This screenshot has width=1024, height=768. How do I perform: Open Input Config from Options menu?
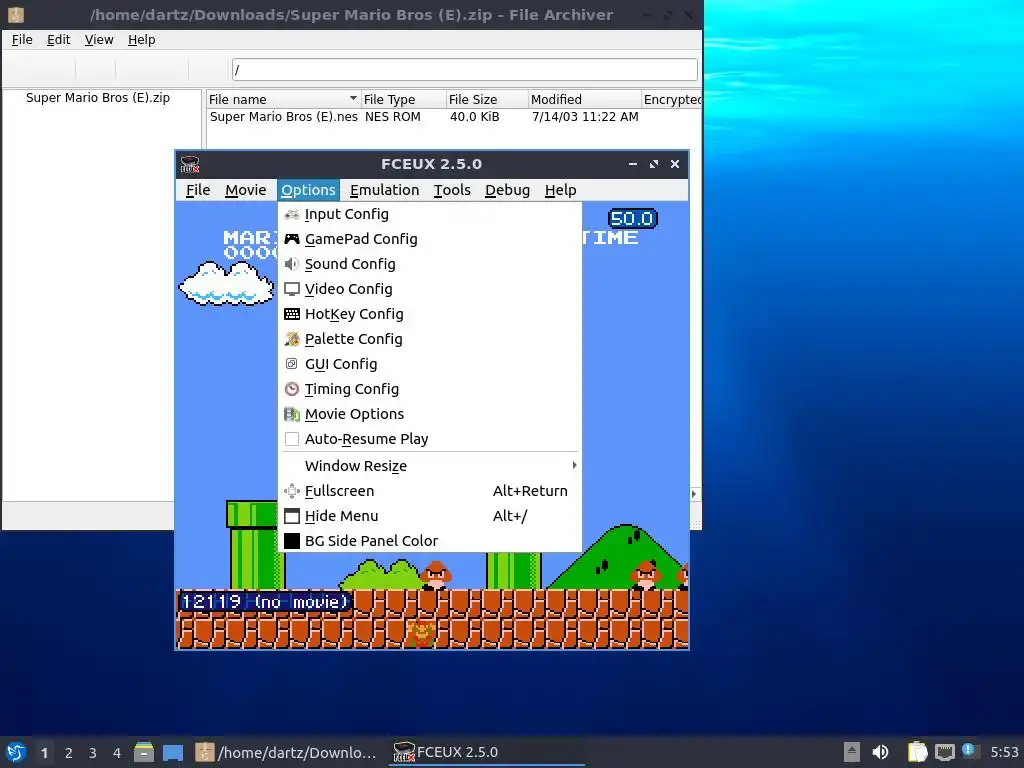(x=430, y=214)
